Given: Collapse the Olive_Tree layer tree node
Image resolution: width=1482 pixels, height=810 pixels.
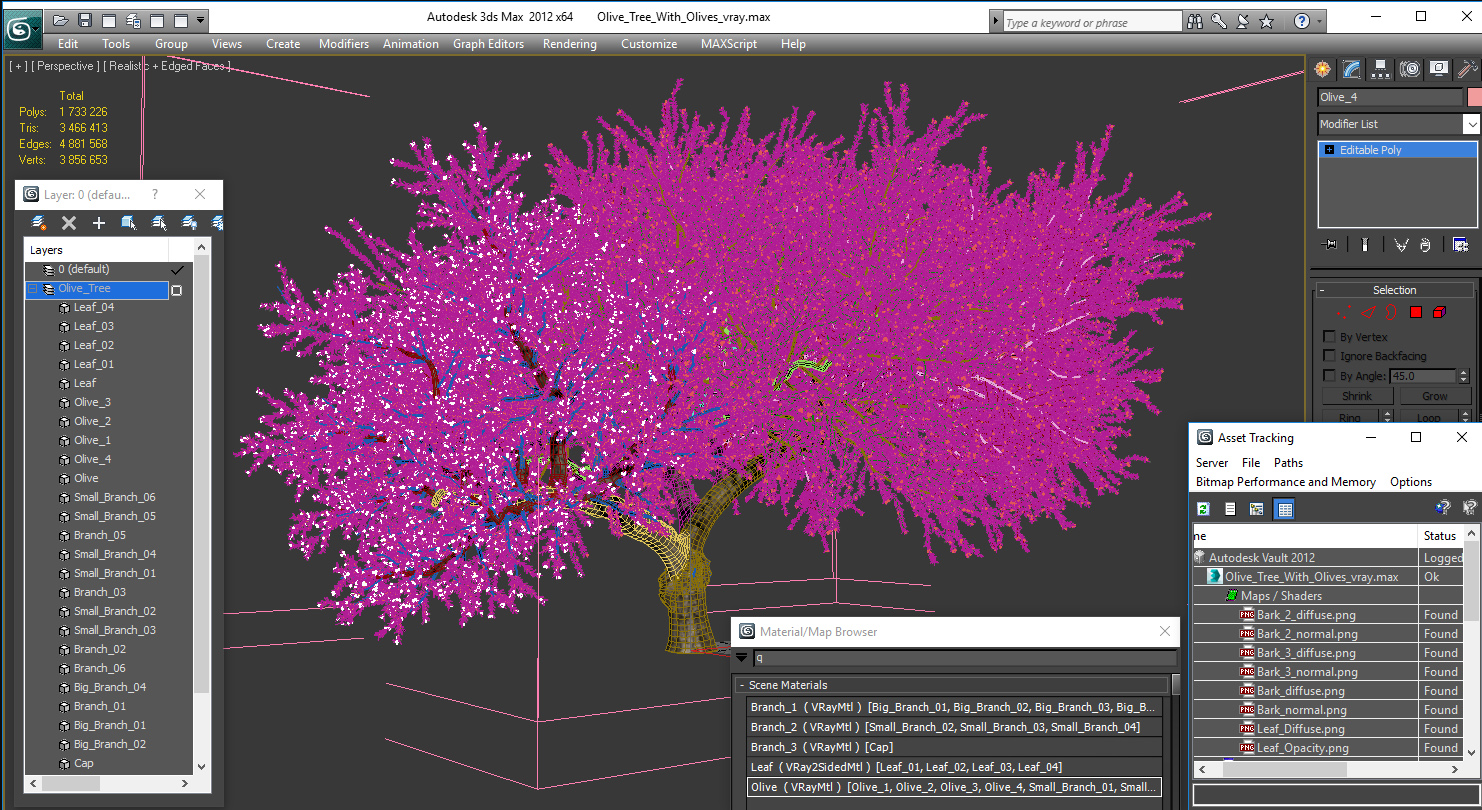Looking at the screenshot, I should coord(33,289).
